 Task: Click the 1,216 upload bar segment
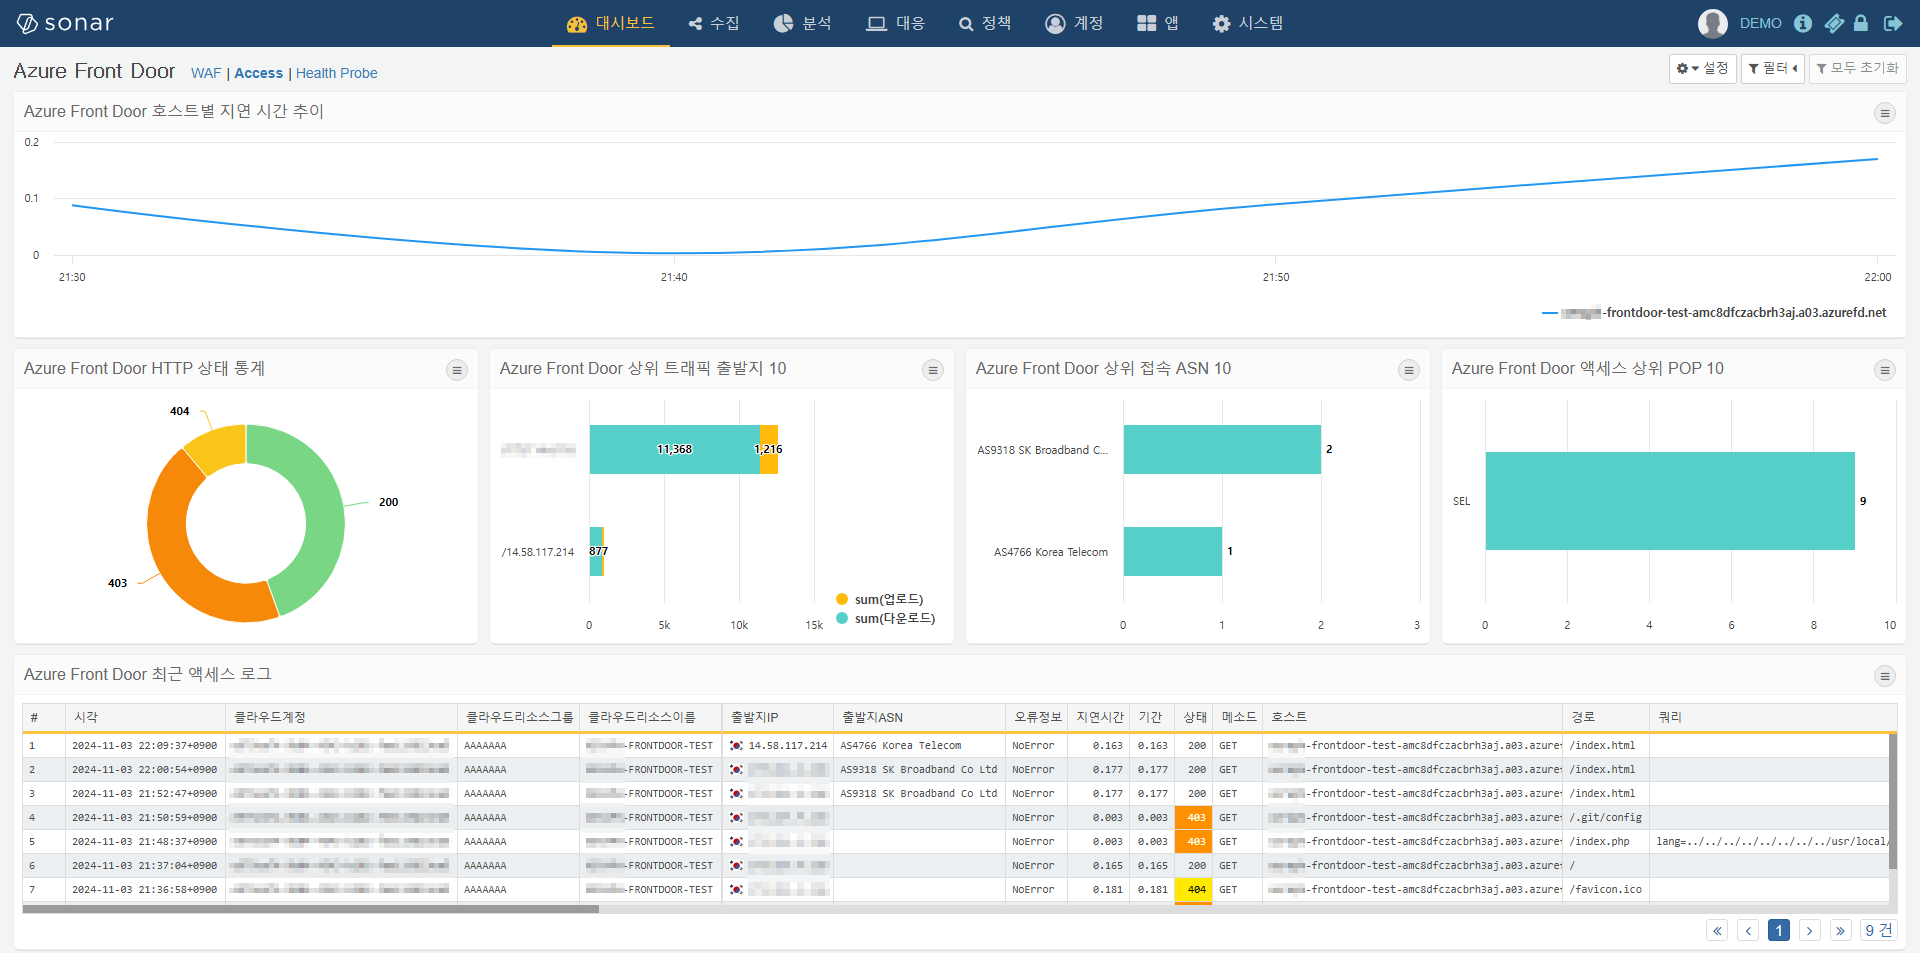[768, 449]
